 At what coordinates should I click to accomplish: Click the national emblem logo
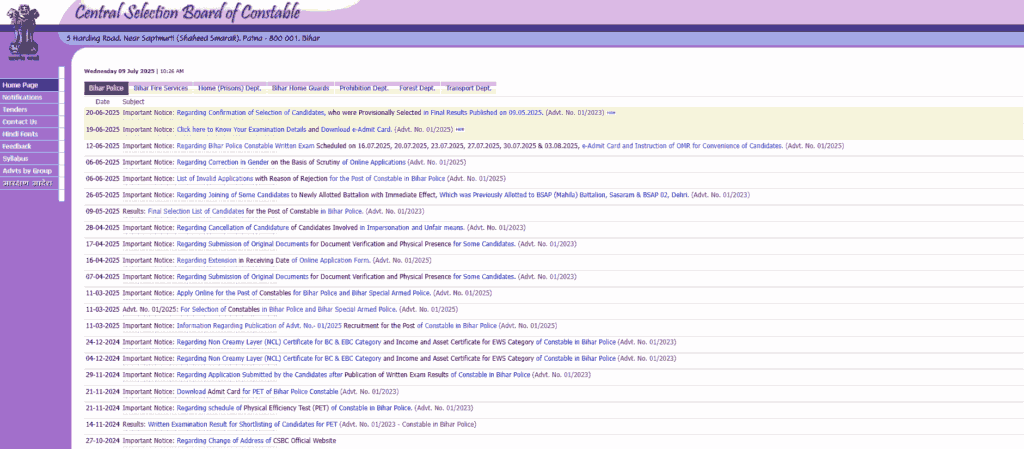tap(22, 30)
